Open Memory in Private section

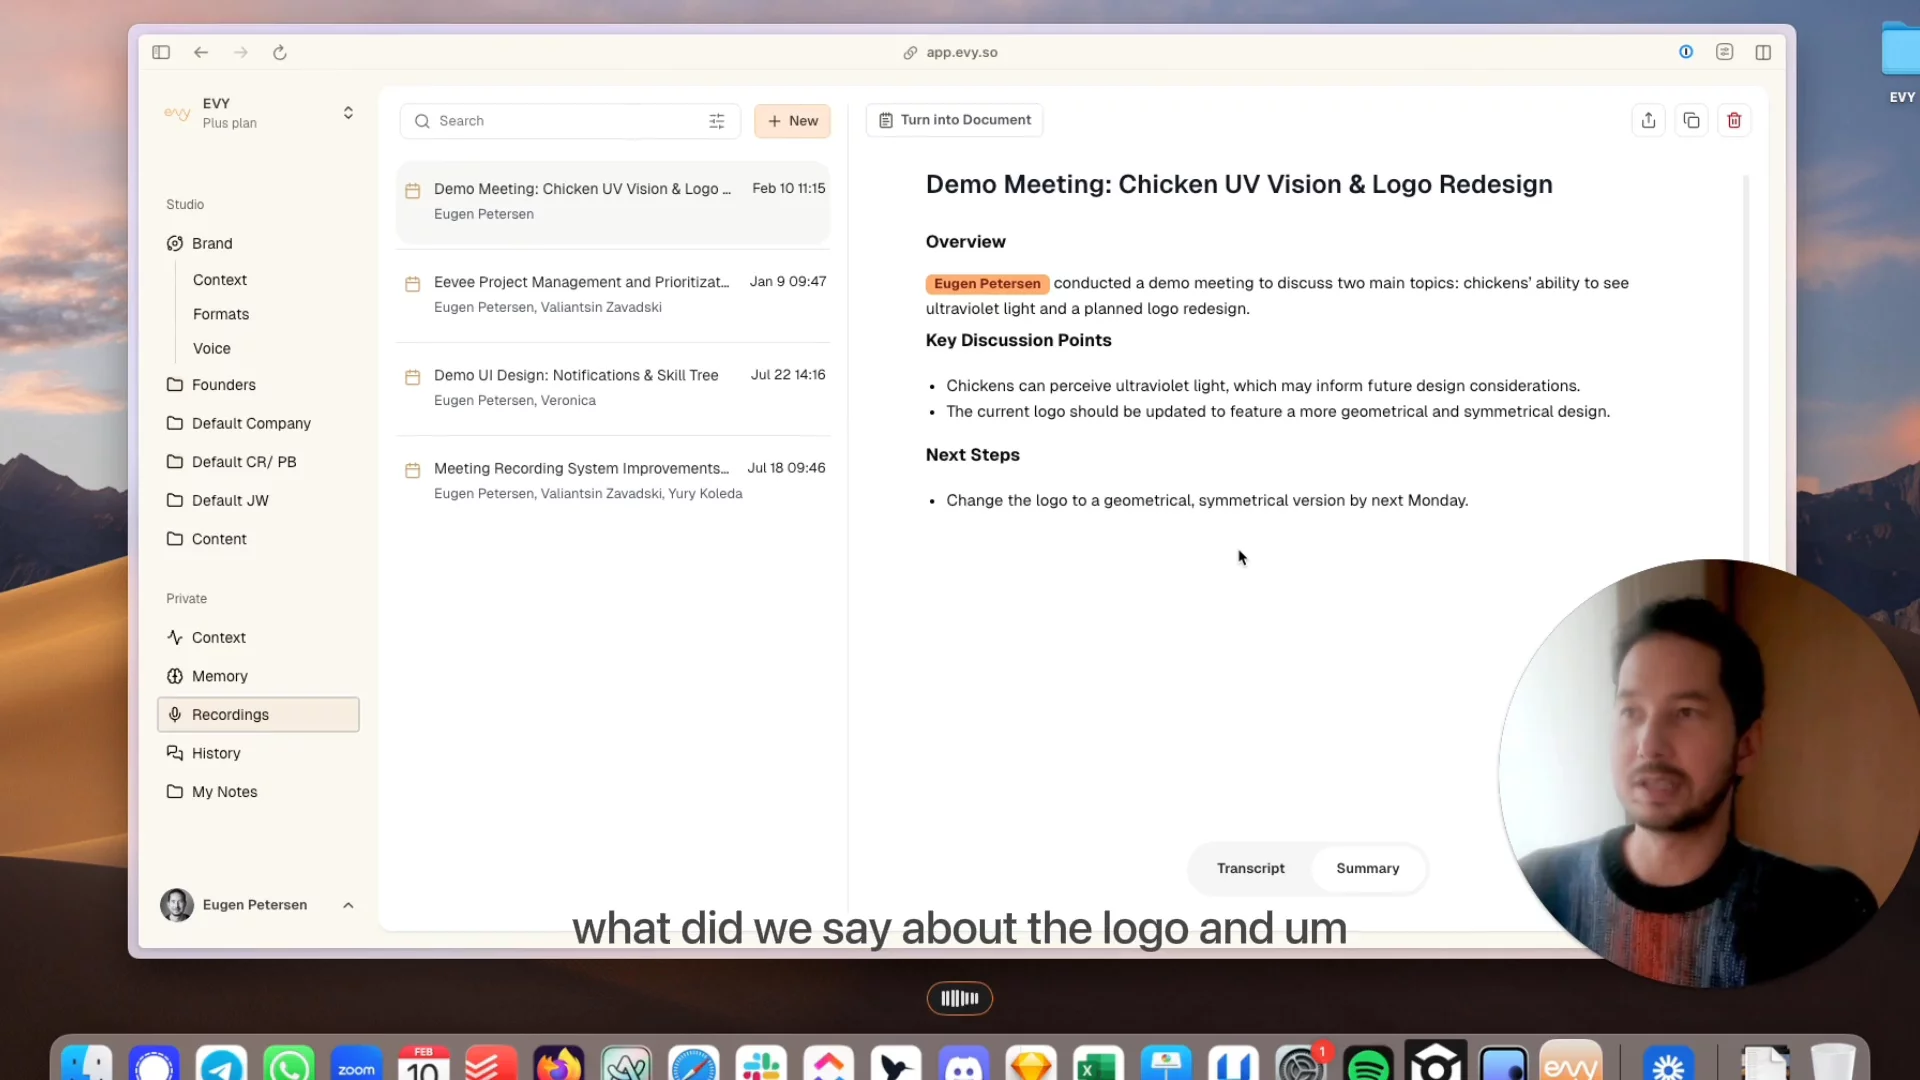[x=219, y=676]
